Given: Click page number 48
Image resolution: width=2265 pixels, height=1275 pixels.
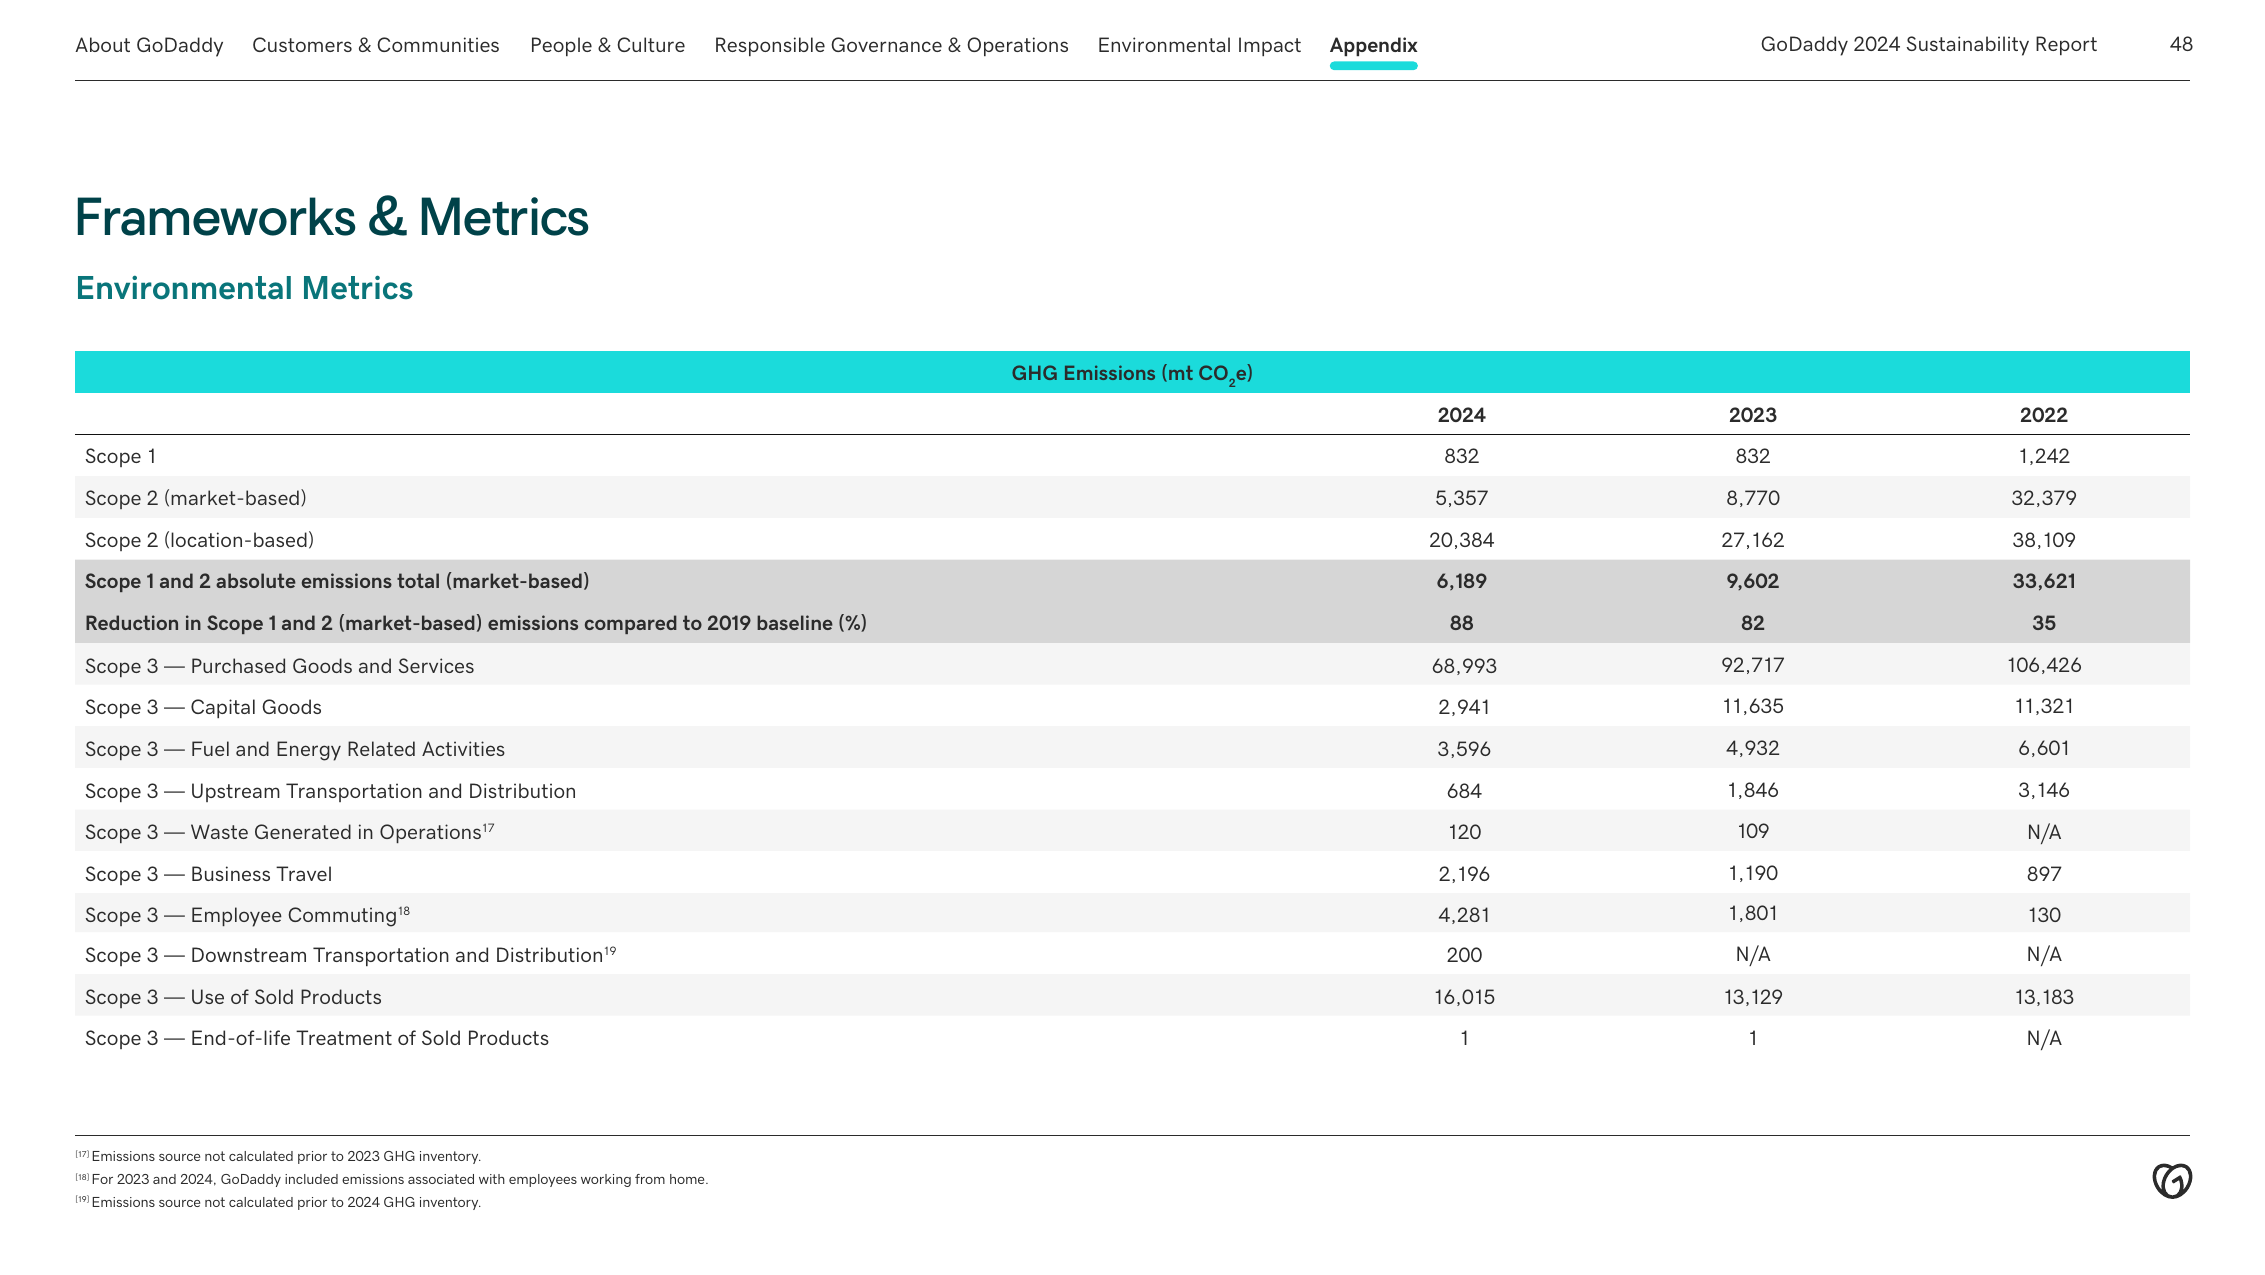Looking at the screenshot, I should [x=2181, y=44].
